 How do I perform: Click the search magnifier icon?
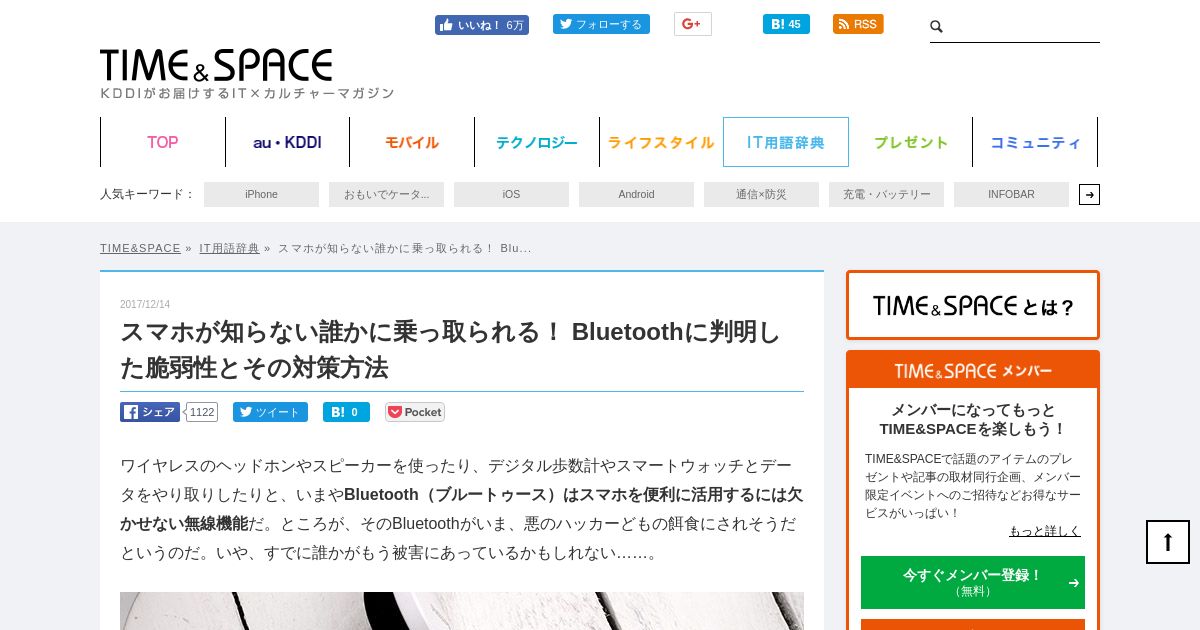[937, 27]
